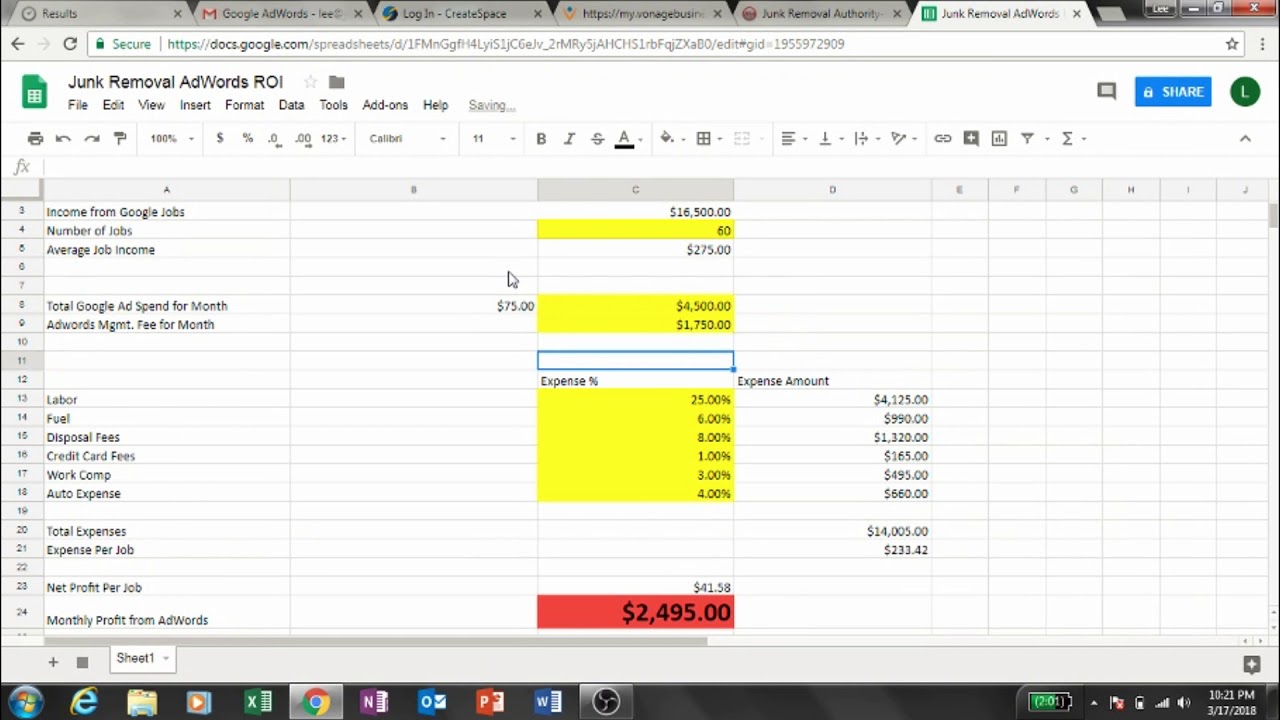Screen dimensions: 1280x720
Task: Open the all sheets list icon
Action: pyautogui.click(x=82, y=662)
